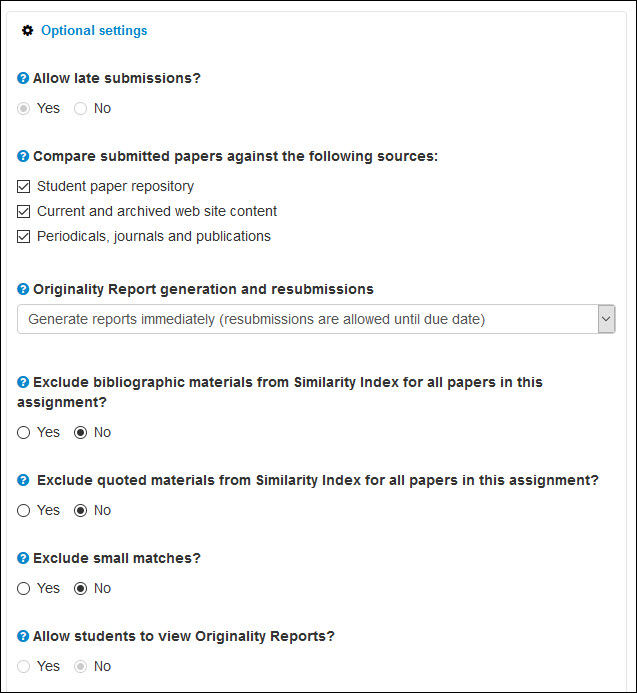Show help for Exclude quoted materials
Viewport: 637px width, 693px height.
23,481
